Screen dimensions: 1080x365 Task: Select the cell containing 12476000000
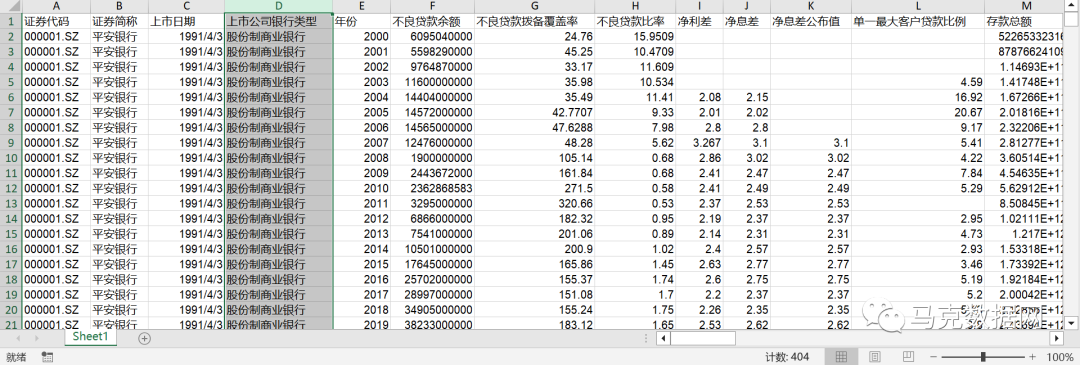pyautogui.click(x=433, y=142)
